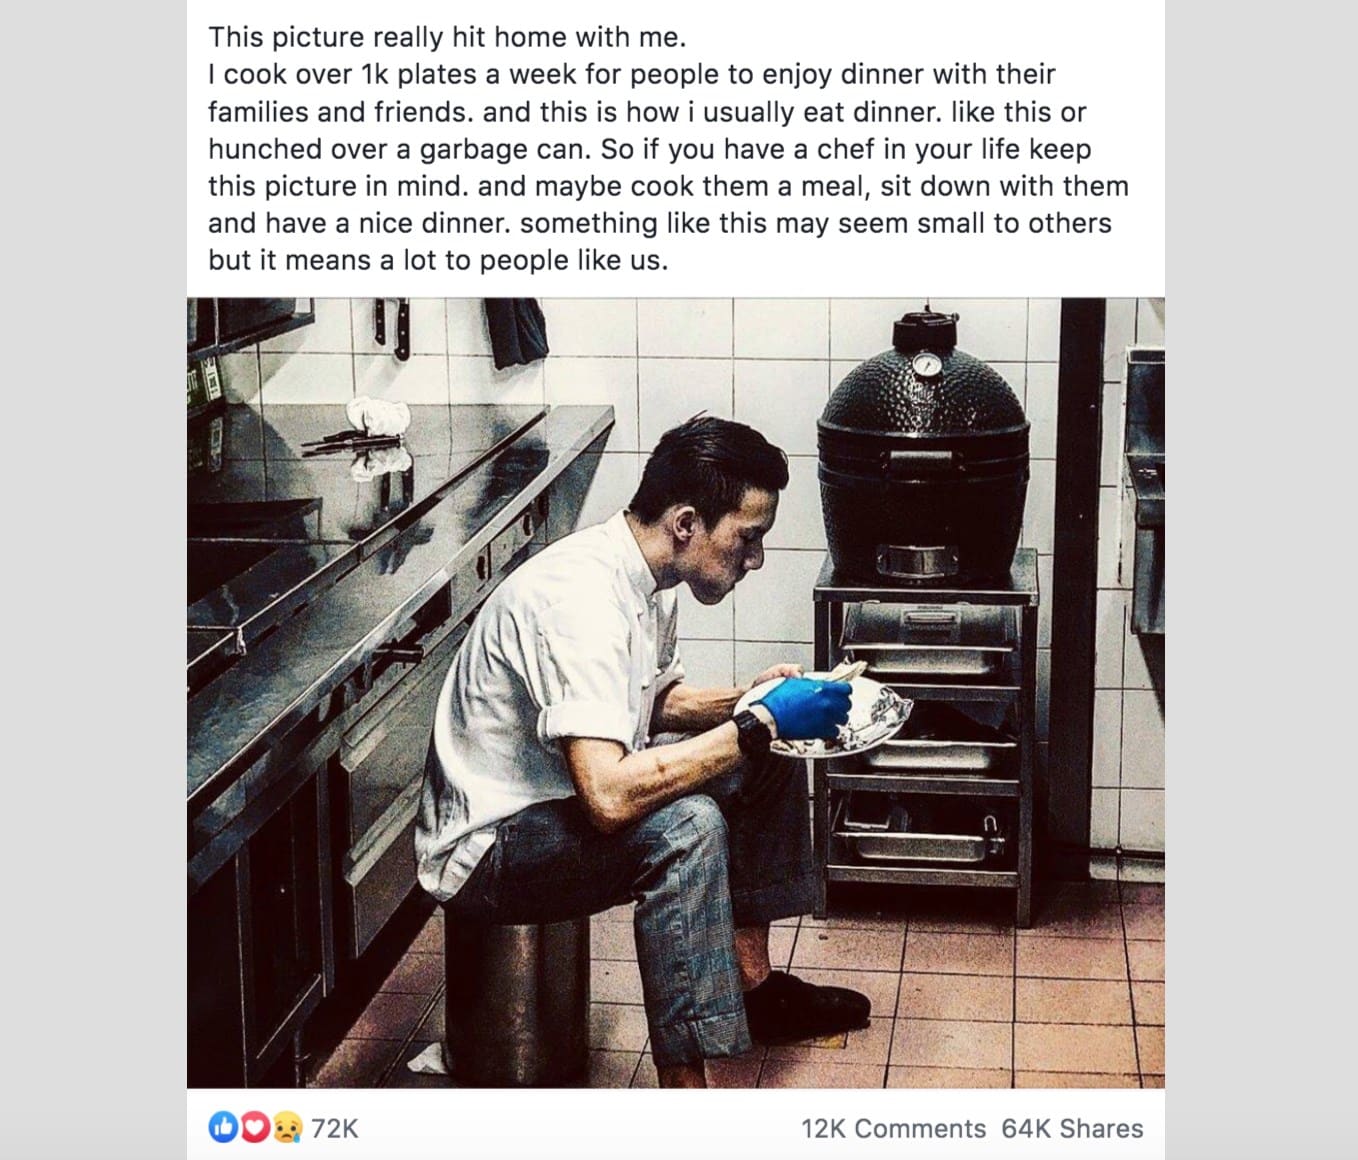Click the sad crying-face reaction icon
Viewport: 1358px width, 1160px height.
286,1128
